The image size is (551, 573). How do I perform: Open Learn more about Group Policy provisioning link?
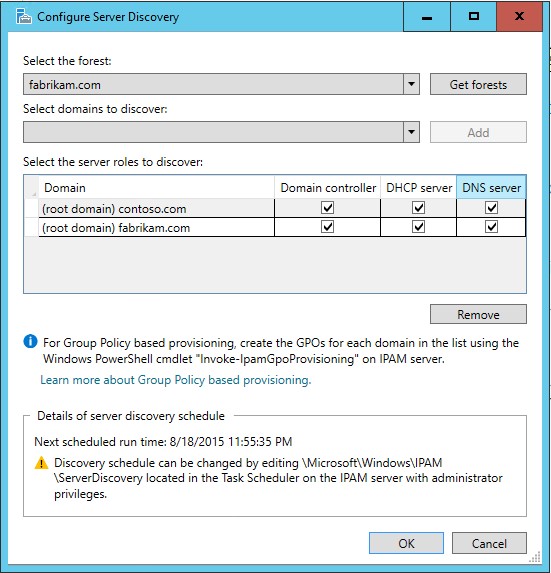(176, 380)
